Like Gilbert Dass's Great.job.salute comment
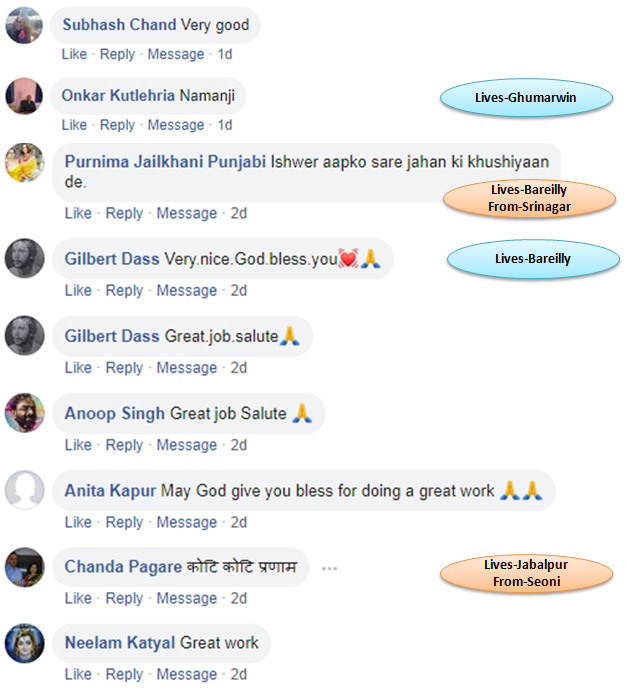The width and height of the screenshot is (626, 693). pos(78,368)
